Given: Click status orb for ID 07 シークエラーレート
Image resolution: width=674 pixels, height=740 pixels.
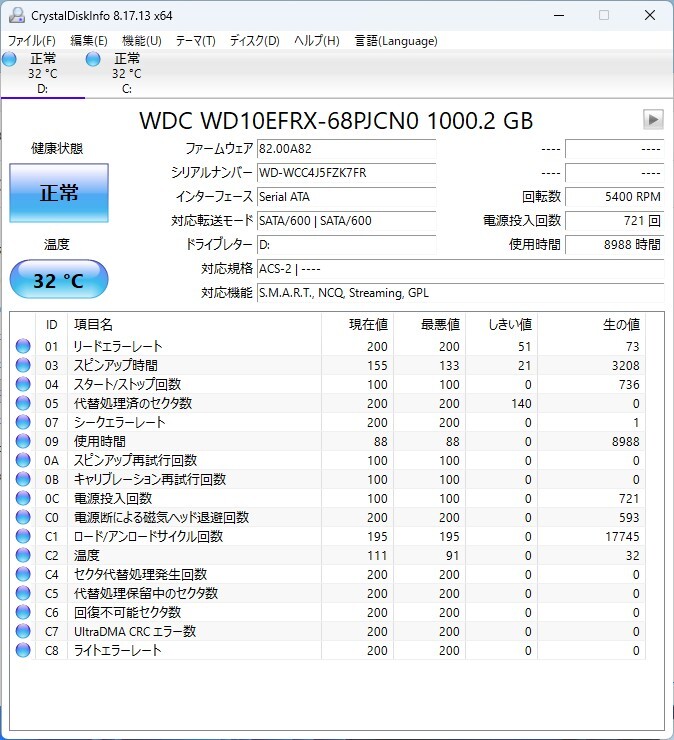Looking at the screenshot, I should tap(23, 422).
